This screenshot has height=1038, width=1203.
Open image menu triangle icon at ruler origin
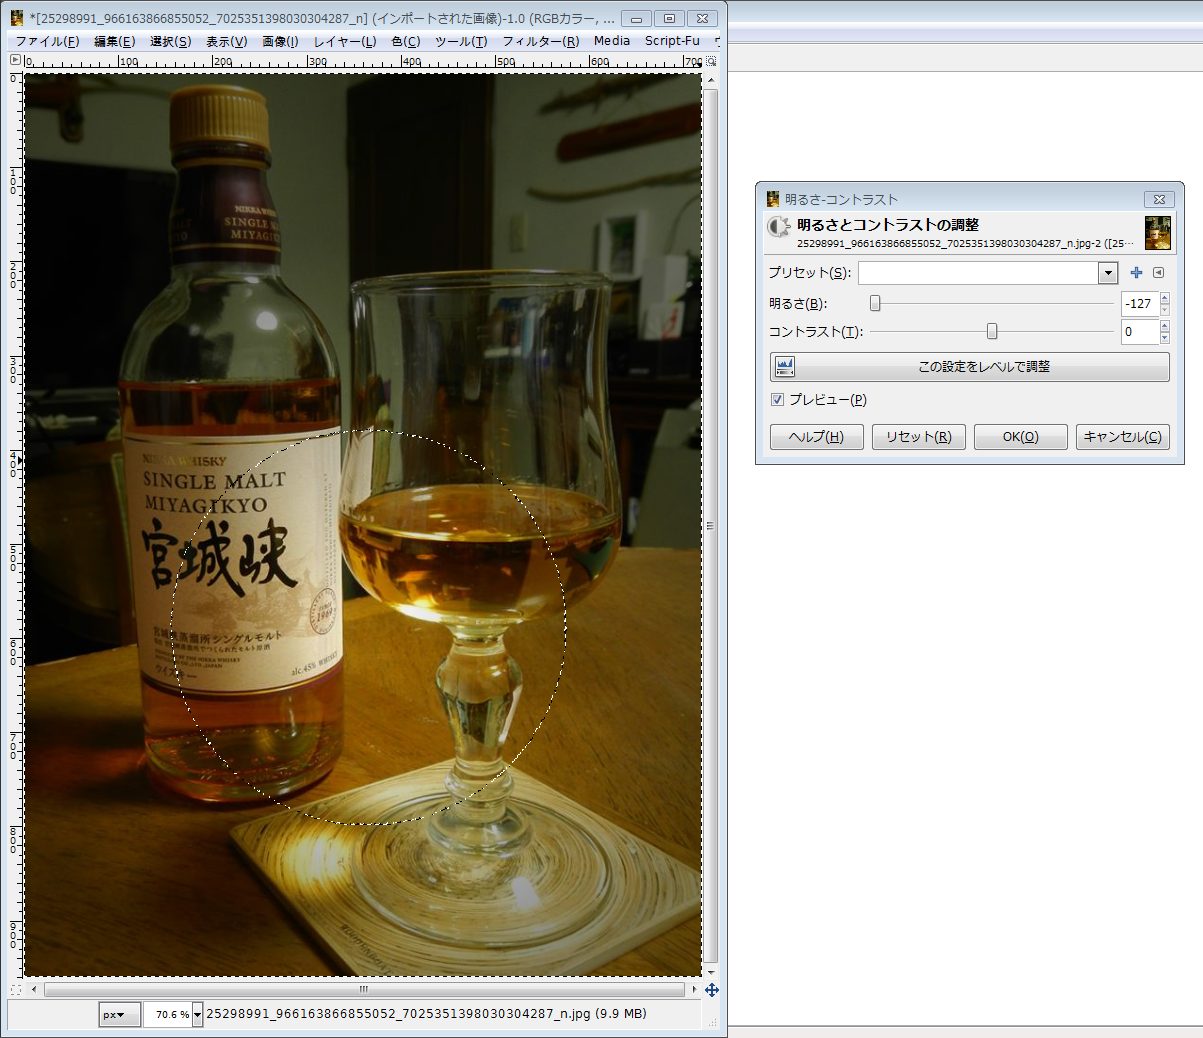click(x=15, y=61)
